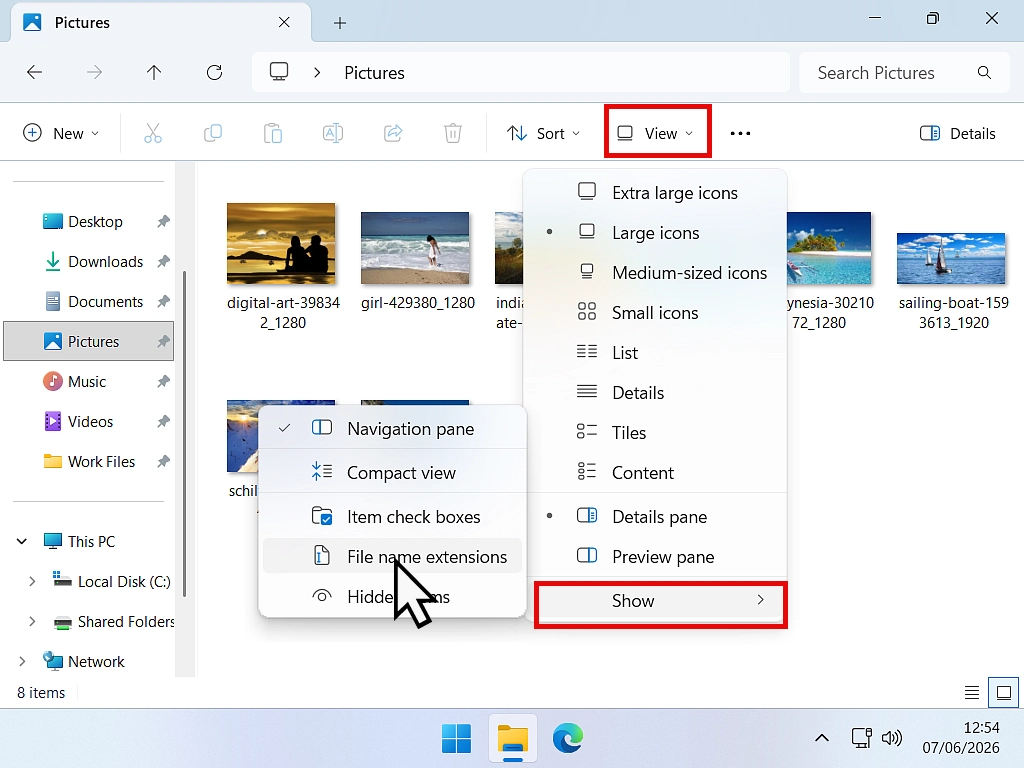Click the Paste clipboard icon
The height and width of the screenshot is (768, 1024).
pyautogui.click(x=273, y=133)
